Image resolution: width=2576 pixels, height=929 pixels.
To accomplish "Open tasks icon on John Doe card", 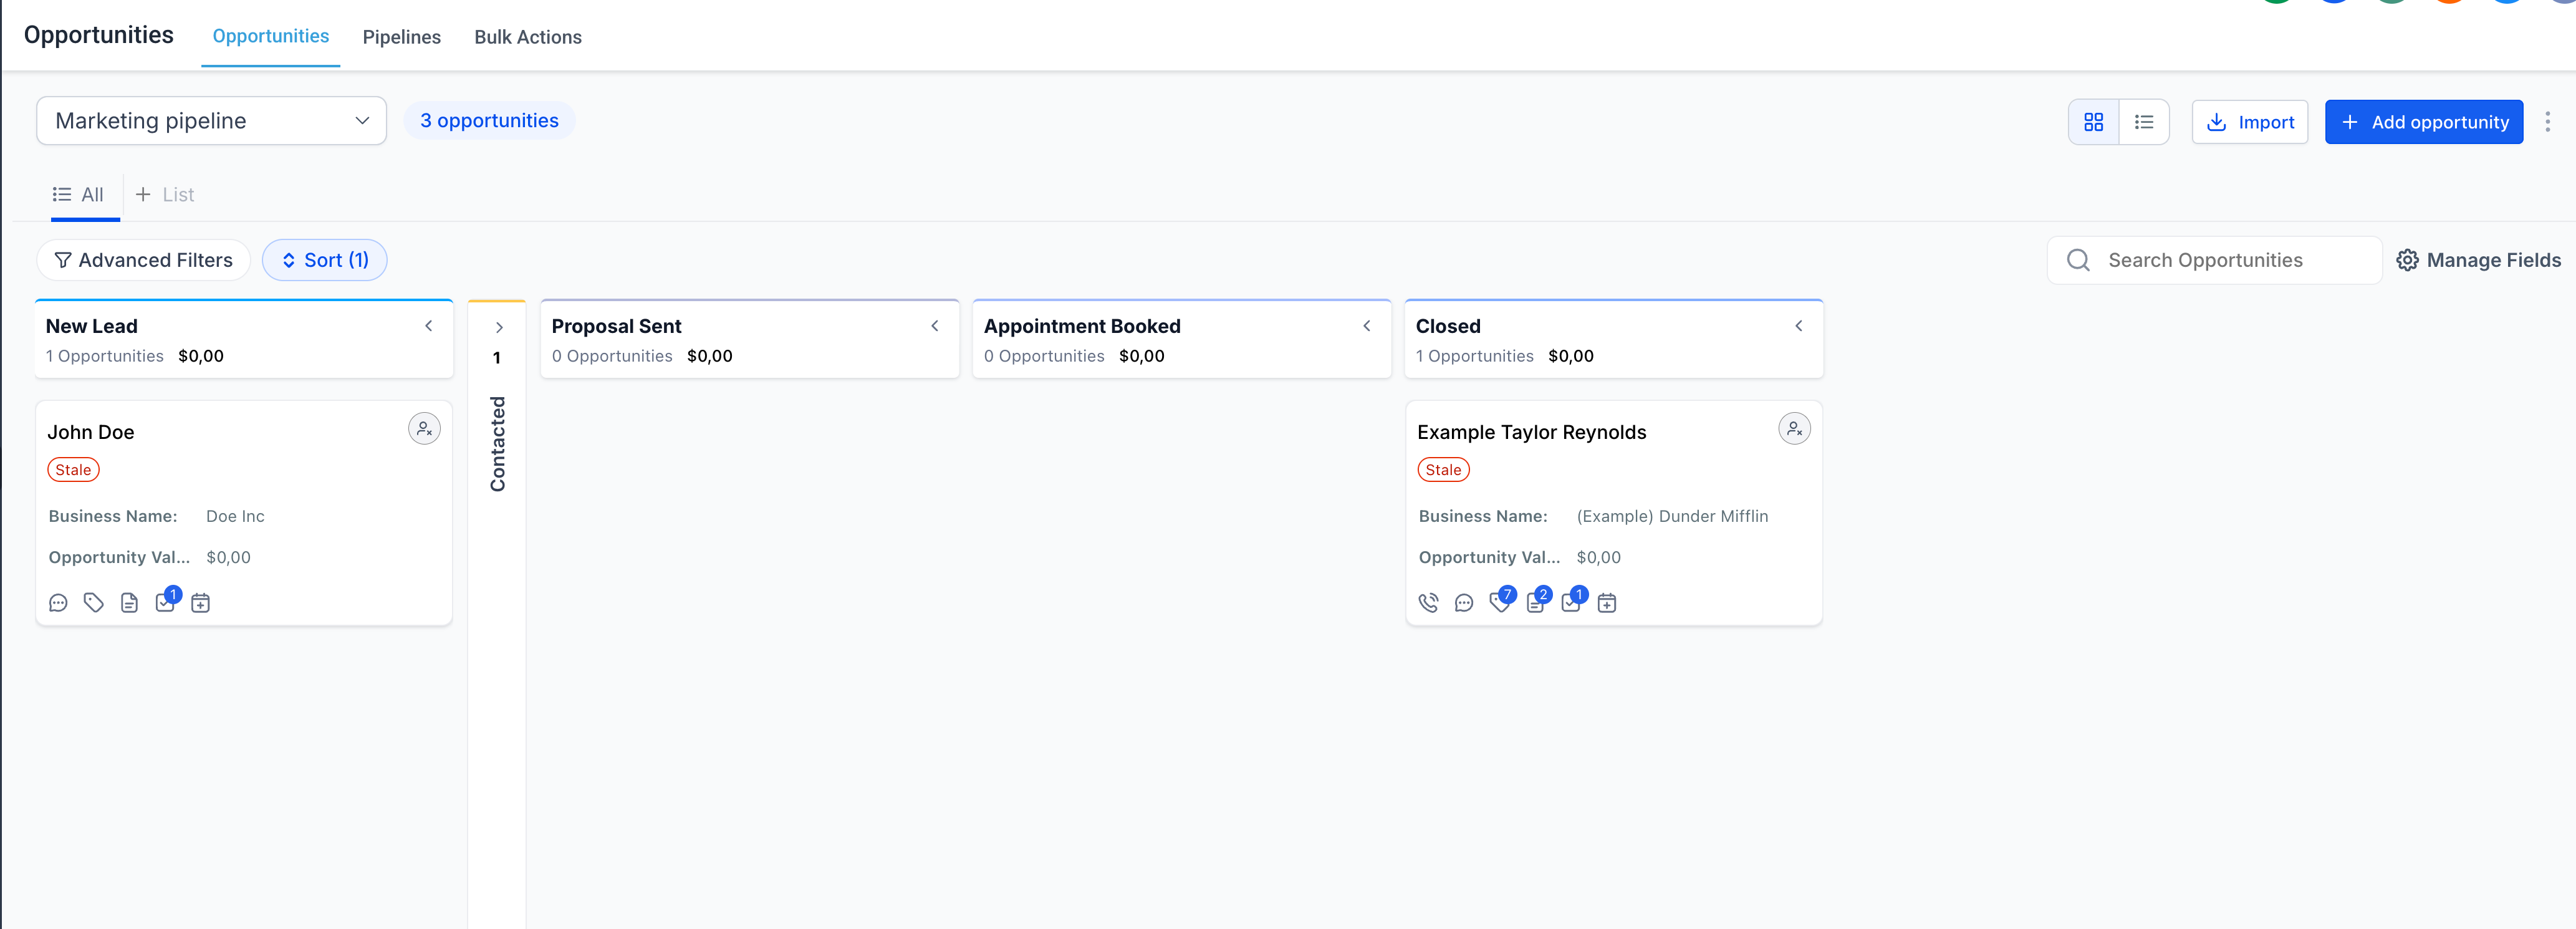I will pos(165,603).
